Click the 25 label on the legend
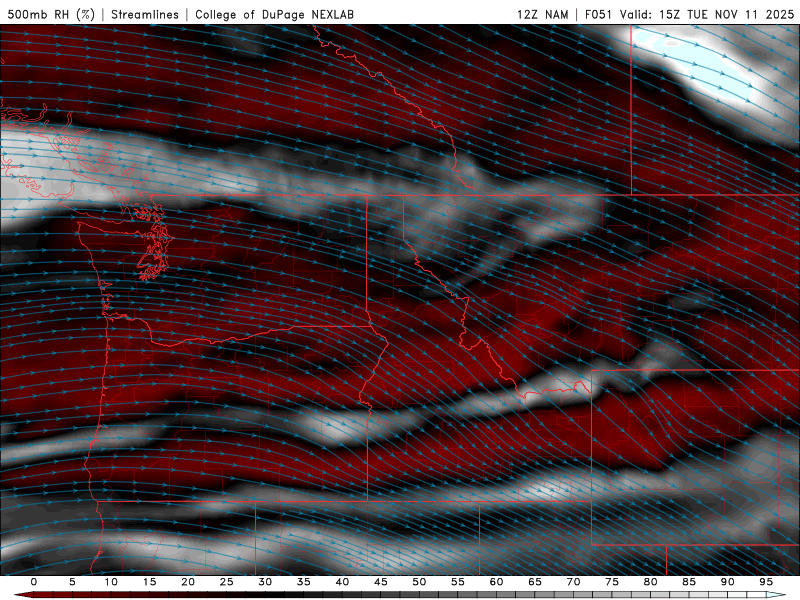This screenshot has width=800, height=600. (227, 582)
